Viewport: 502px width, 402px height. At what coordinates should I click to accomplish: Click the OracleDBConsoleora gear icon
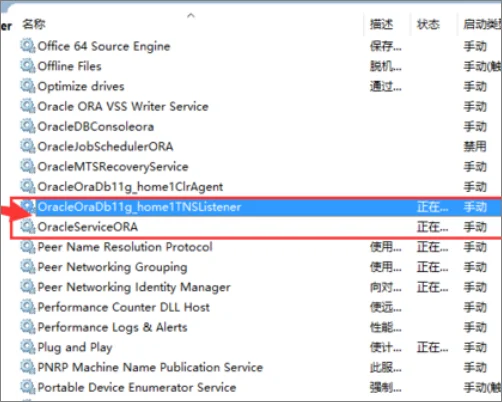click(x=27, y=126)
